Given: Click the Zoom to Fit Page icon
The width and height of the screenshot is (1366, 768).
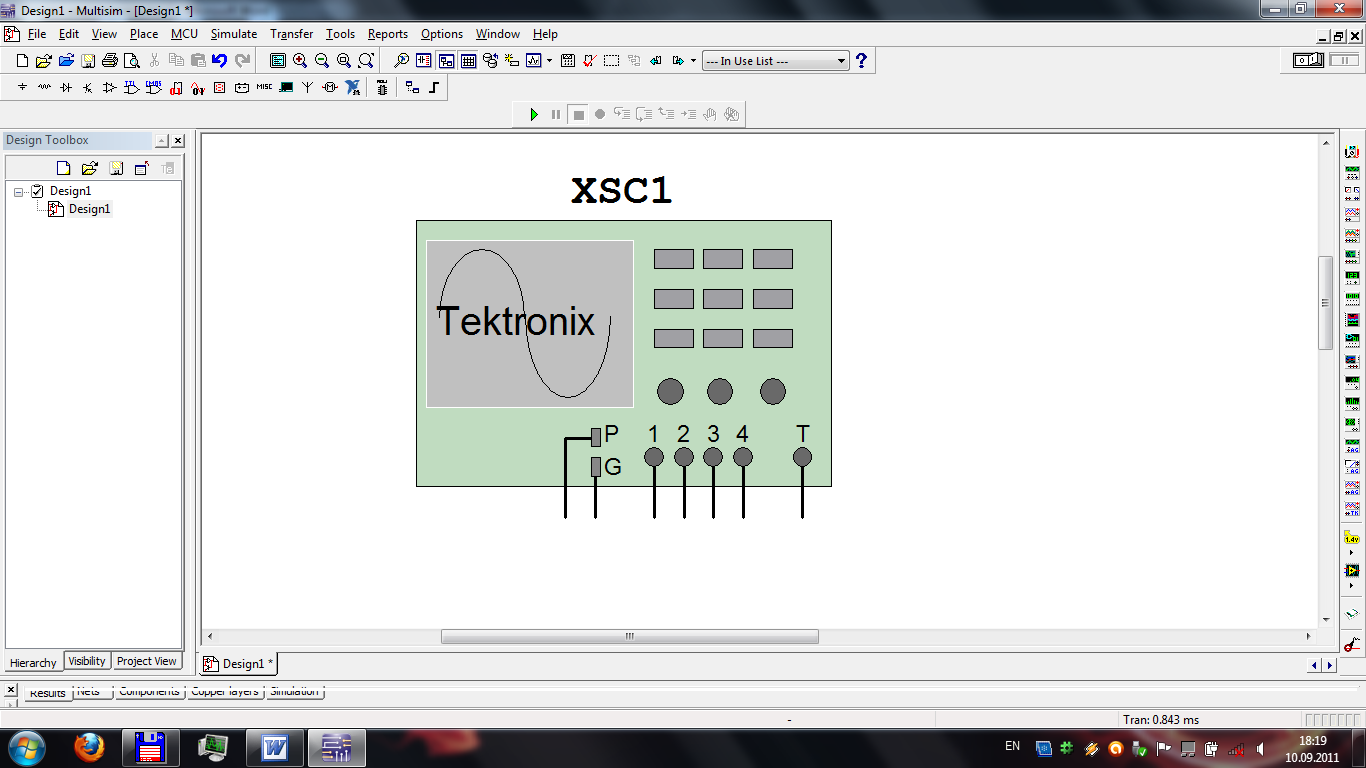Looking at the screenshot, I should click(x=366, y=61).
